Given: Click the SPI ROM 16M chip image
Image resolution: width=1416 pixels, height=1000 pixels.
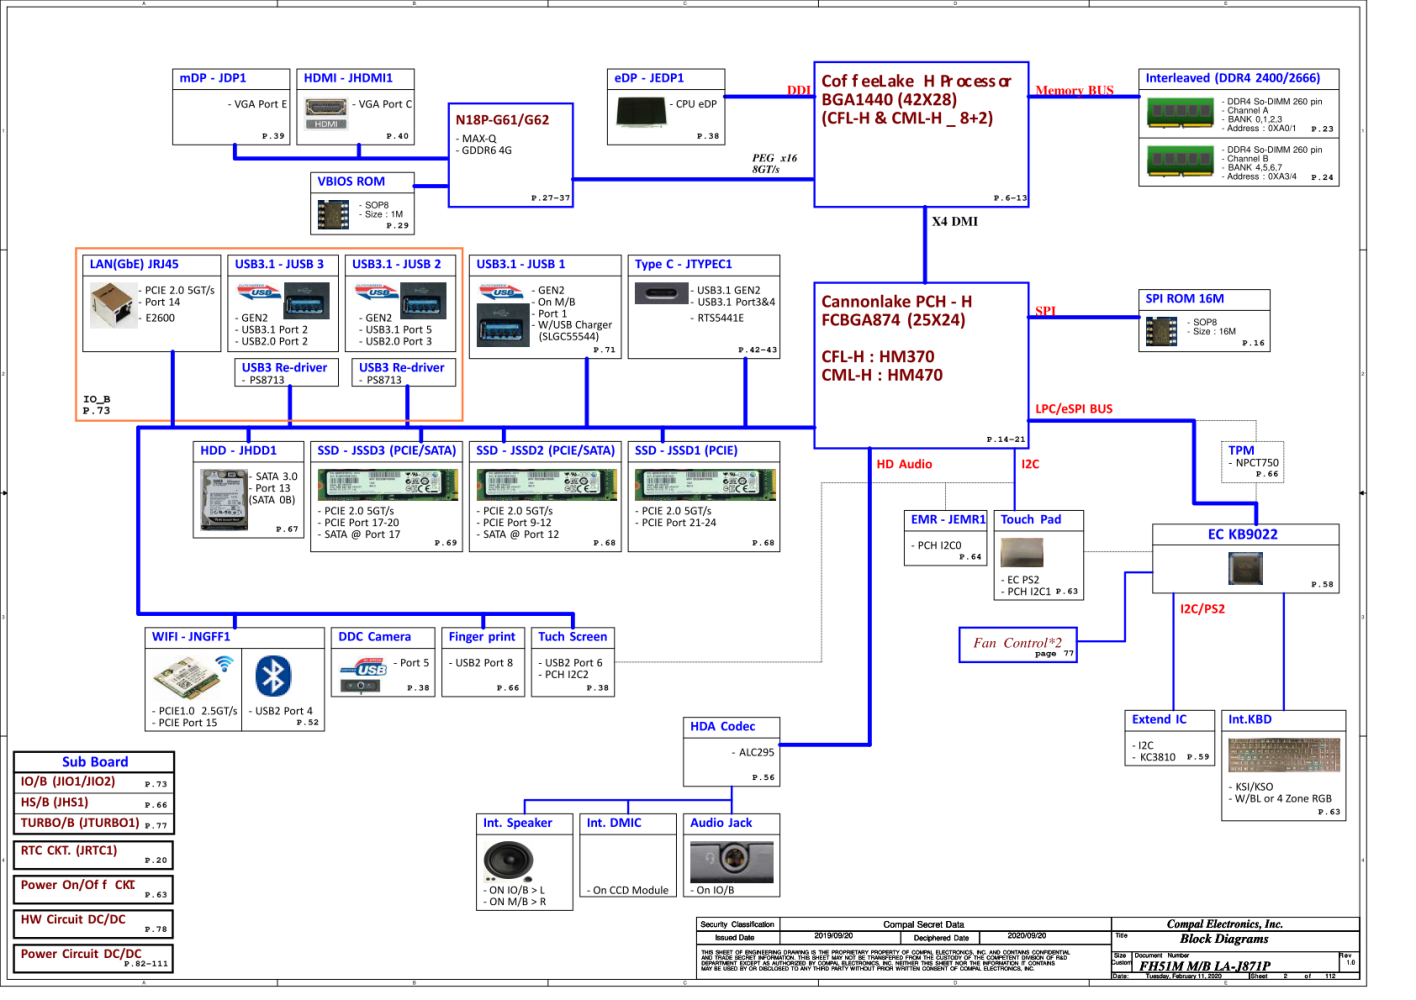Looking at the screenshot, I should pyautogui.click(x=1161, y=331).
